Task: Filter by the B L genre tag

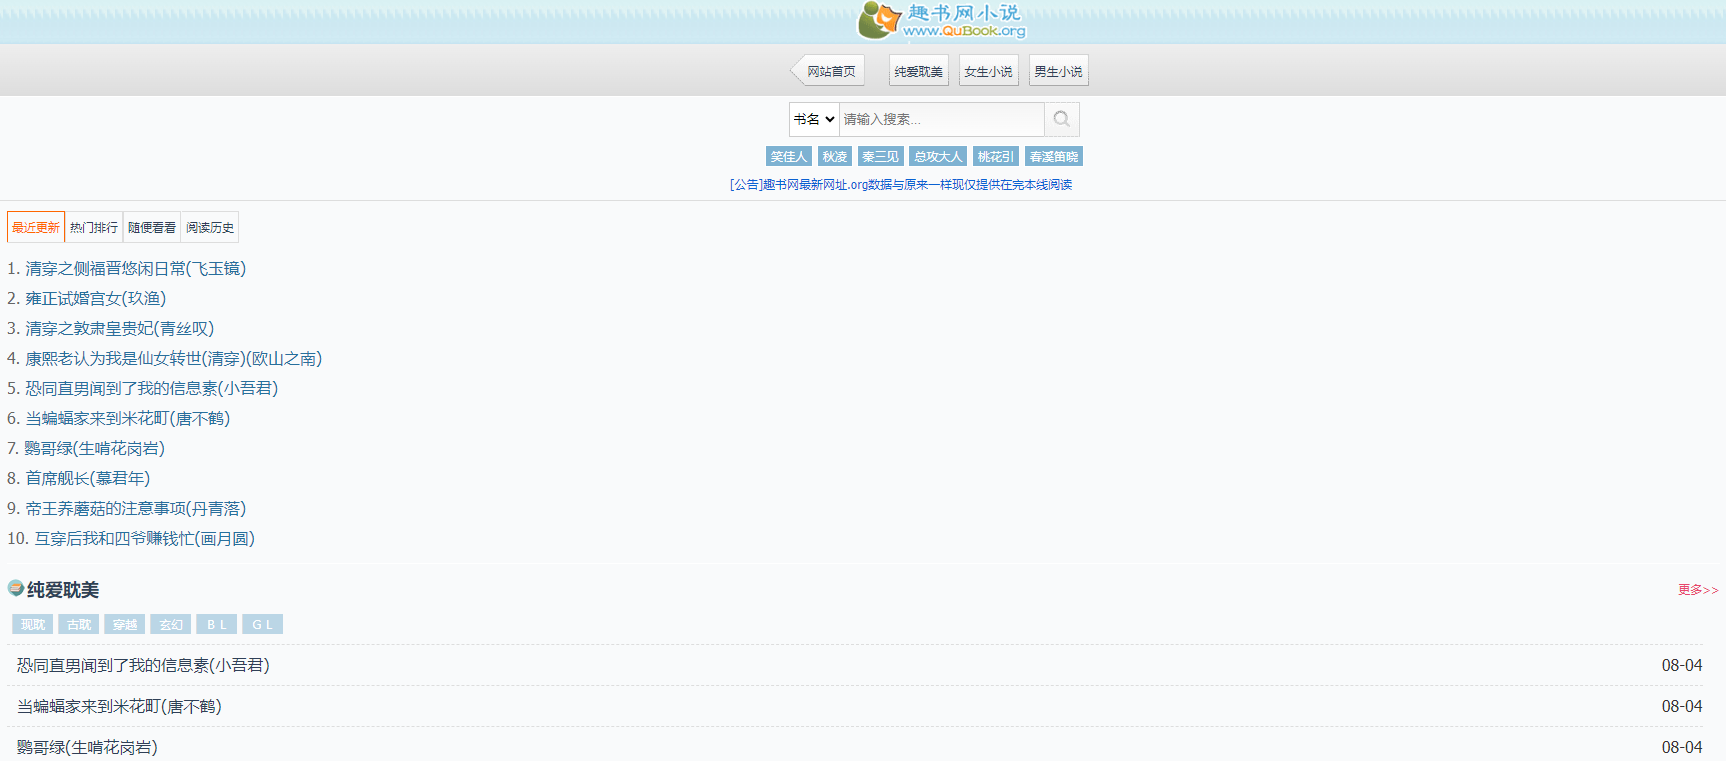Action: click(x=216, y=624)
